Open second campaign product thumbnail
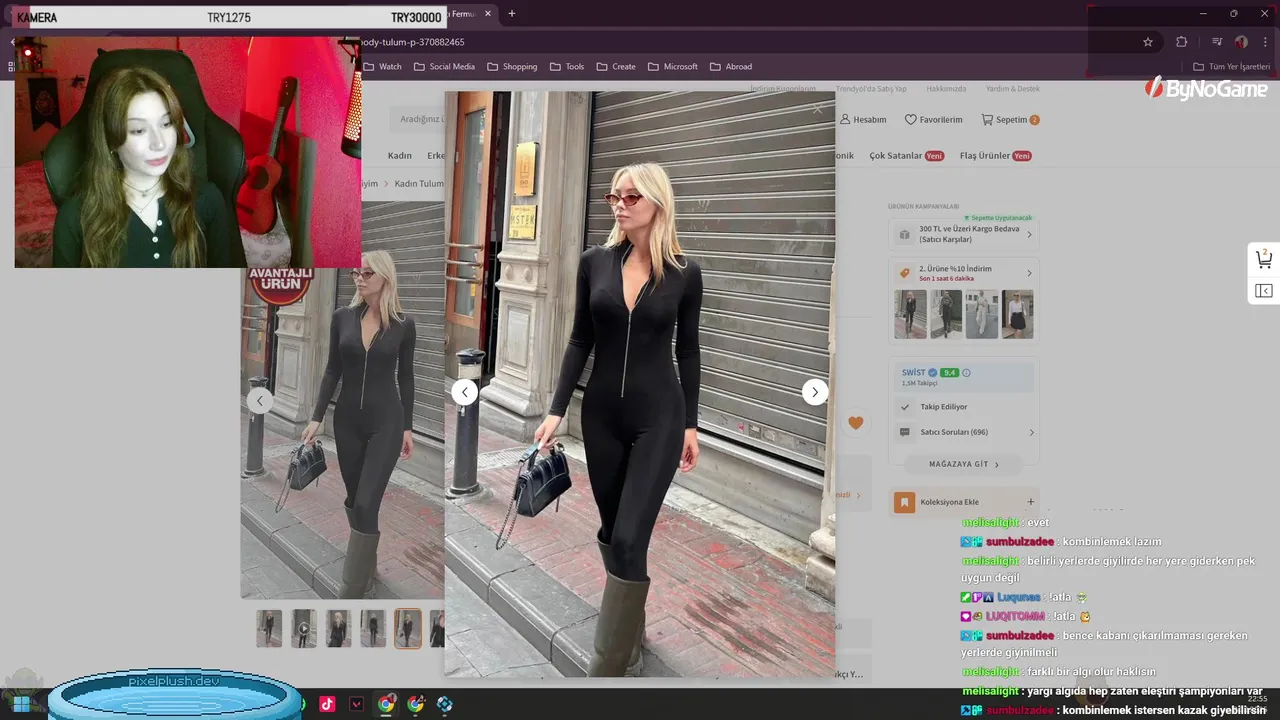This screenshot has height=720, width=1280. (946, 314)
